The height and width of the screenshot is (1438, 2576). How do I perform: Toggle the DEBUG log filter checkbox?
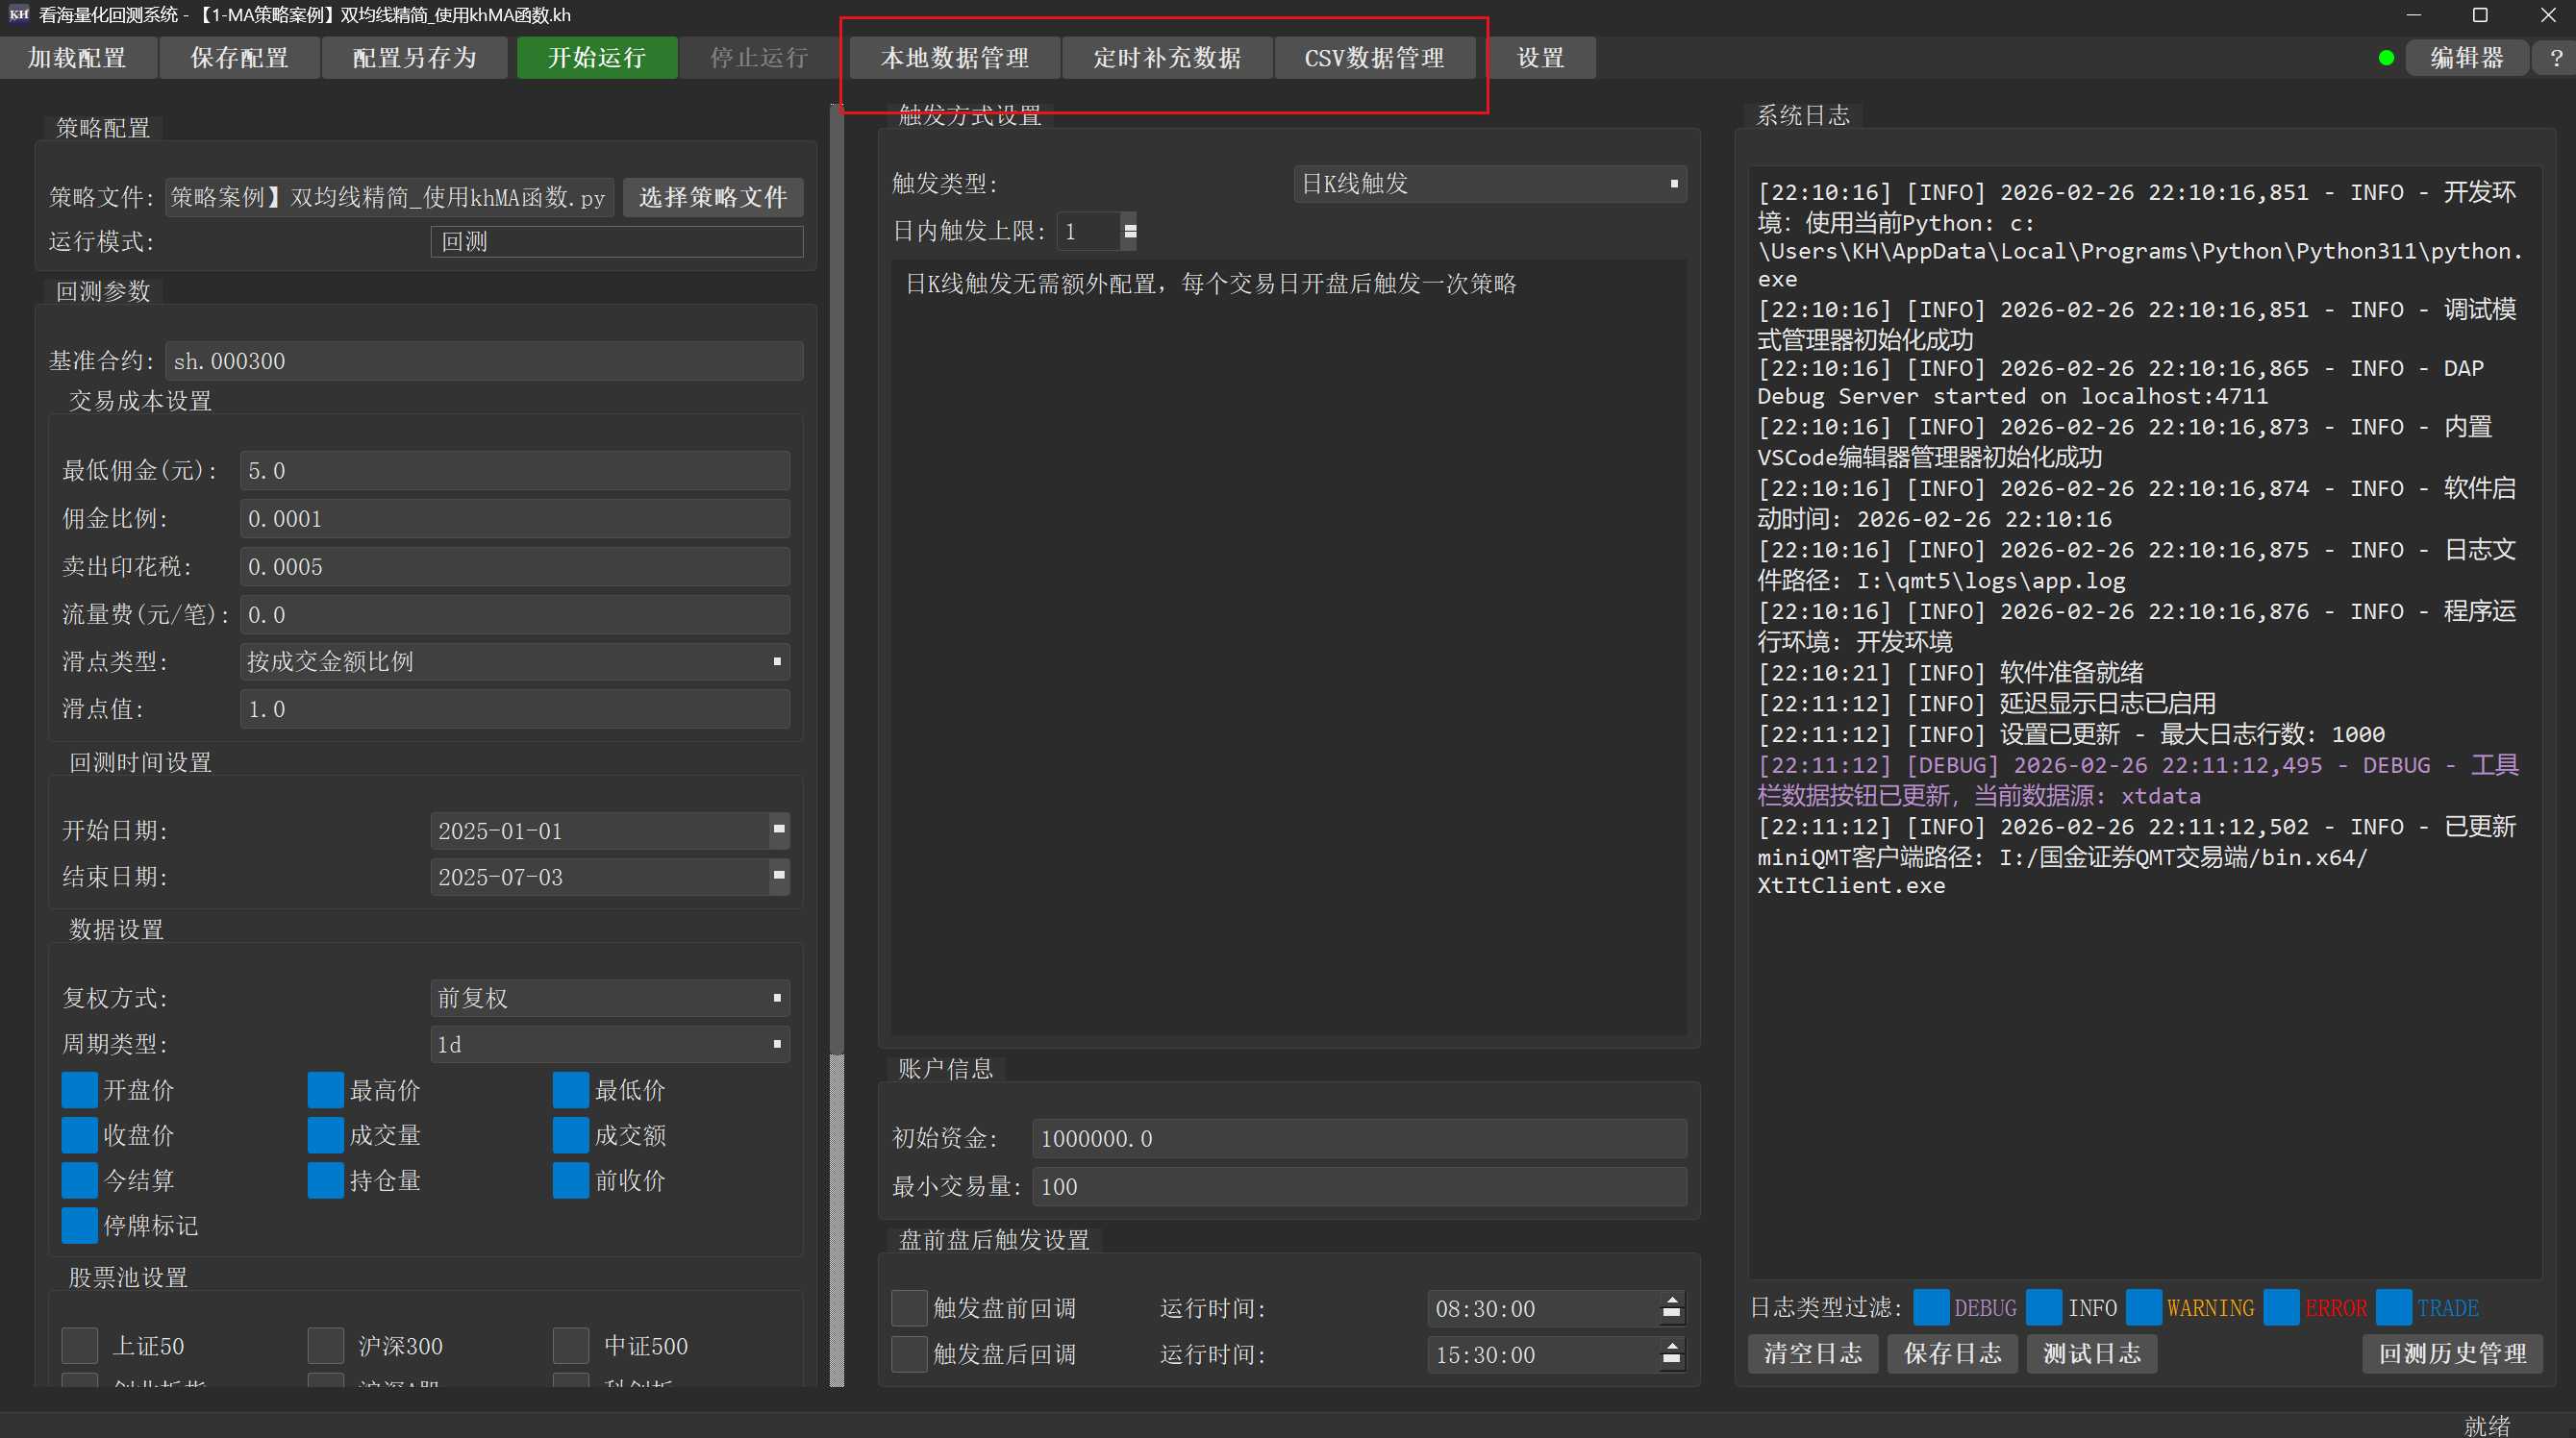coord(1930,1307)
